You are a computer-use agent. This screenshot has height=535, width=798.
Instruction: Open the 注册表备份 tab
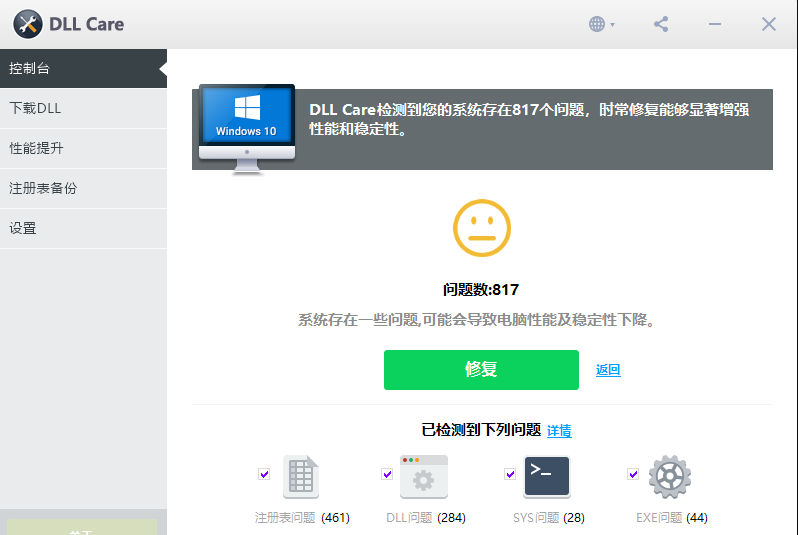83,188
